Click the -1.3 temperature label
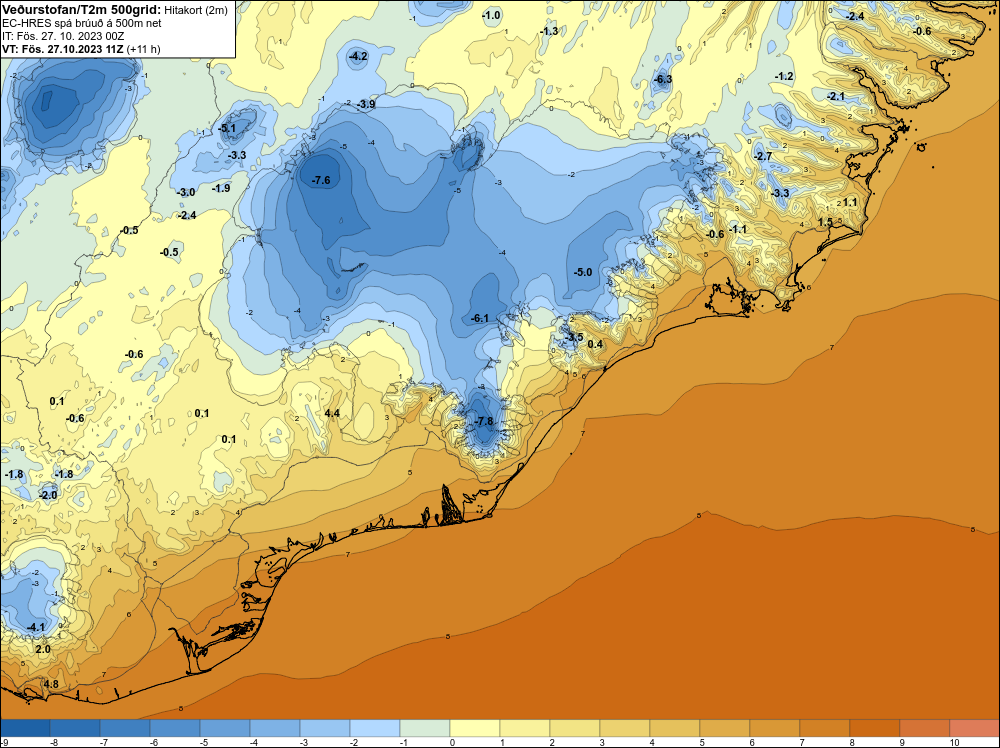The height and width of the screenshot is (748, 1000). pyautogui.click(x=548, y=31)
